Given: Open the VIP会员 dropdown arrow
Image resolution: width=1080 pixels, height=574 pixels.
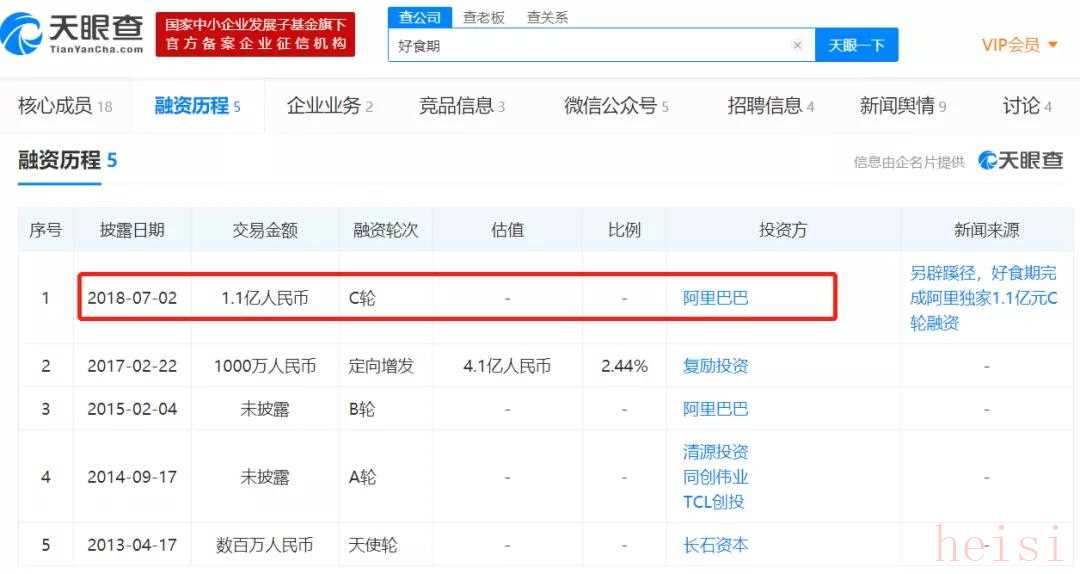Looking at the screenshot, I should pos(1052,45).
